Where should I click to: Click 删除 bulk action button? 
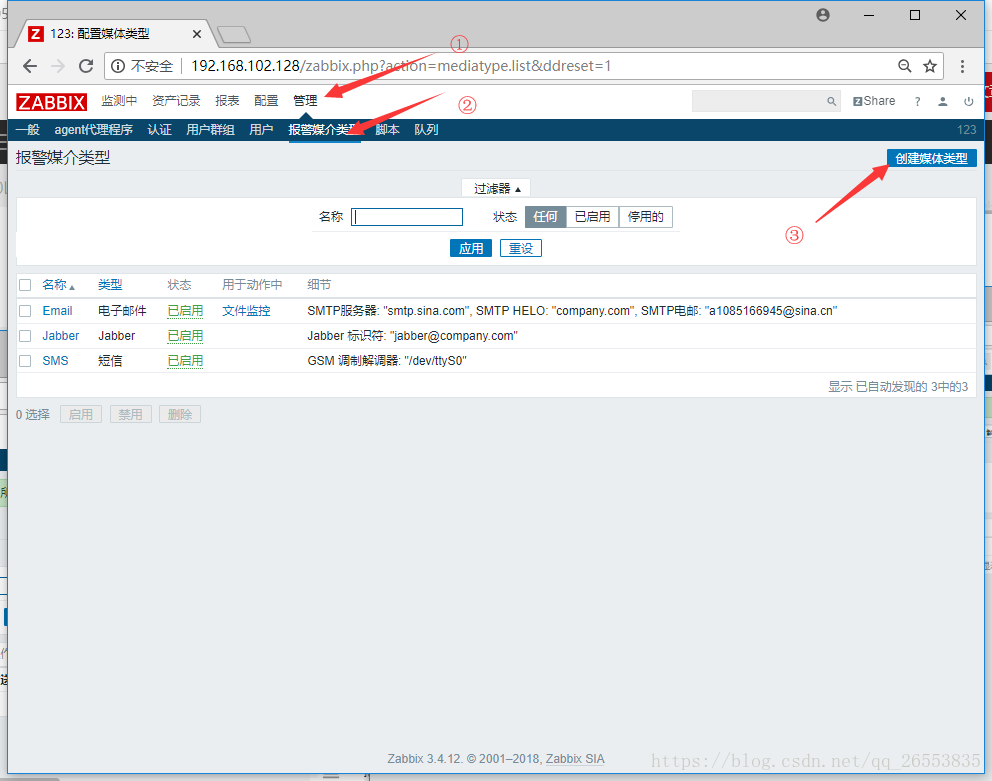point(180,415)
